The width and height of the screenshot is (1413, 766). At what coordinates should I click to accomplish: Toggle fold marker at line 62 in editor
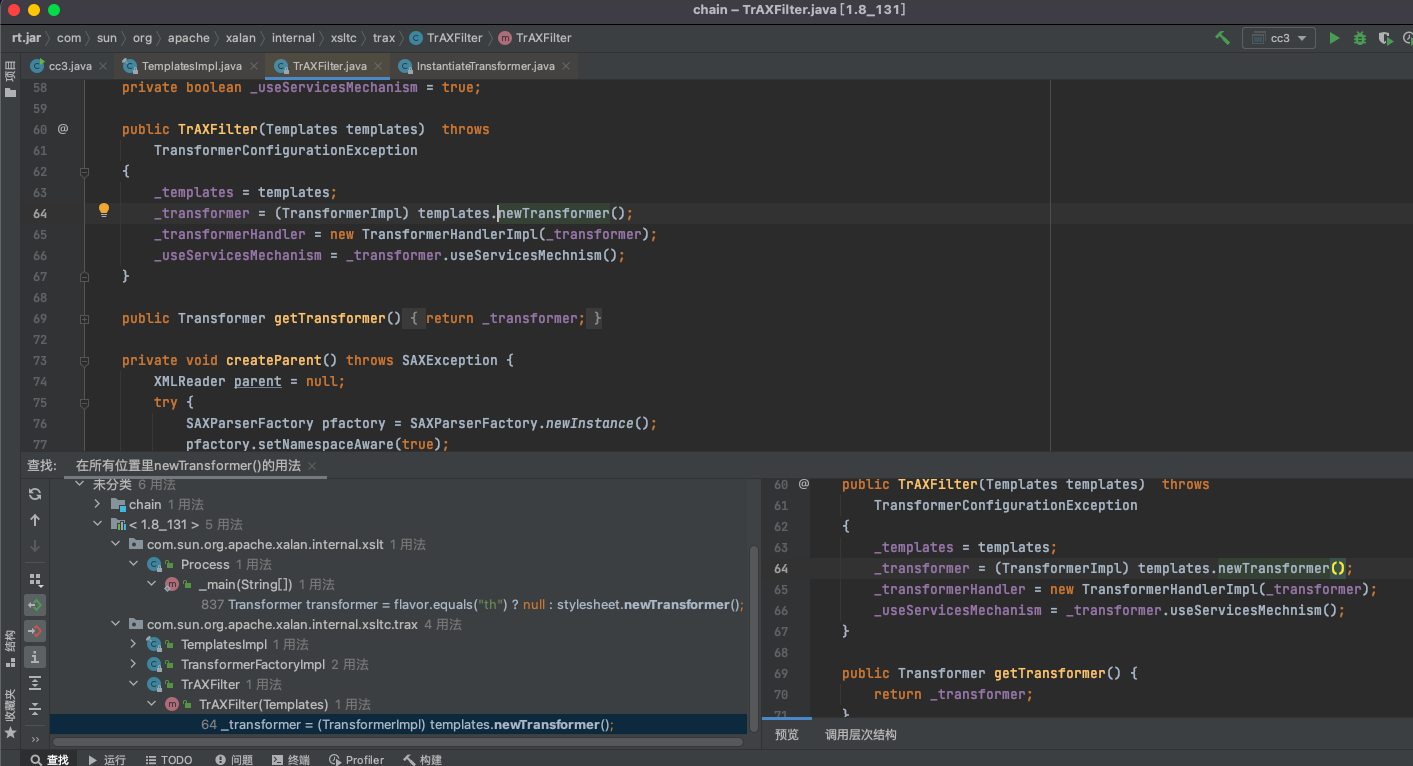pyautogui.click(x=85, y=171)
